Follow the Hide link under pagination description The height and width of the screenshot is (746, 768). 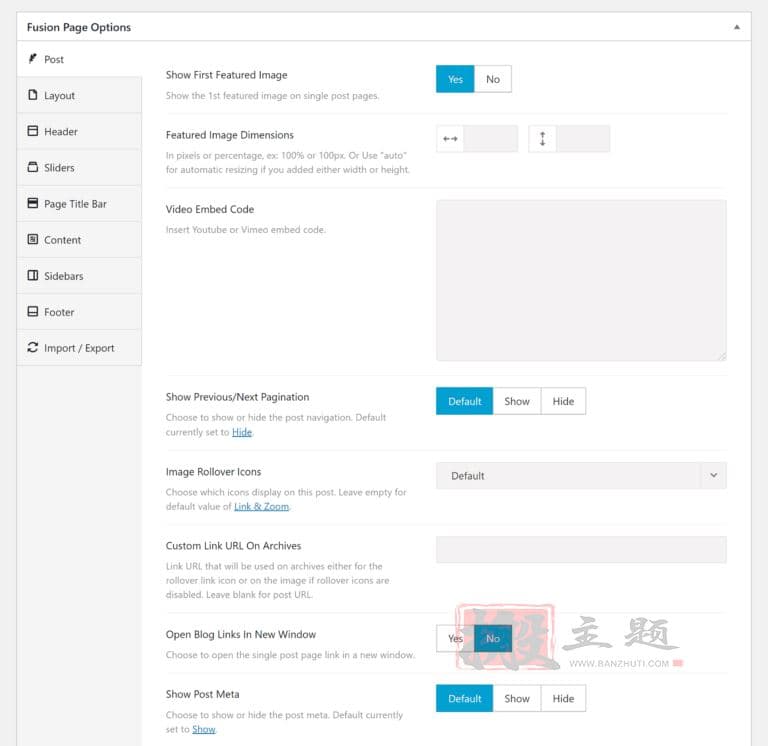[x=242, y=432]
